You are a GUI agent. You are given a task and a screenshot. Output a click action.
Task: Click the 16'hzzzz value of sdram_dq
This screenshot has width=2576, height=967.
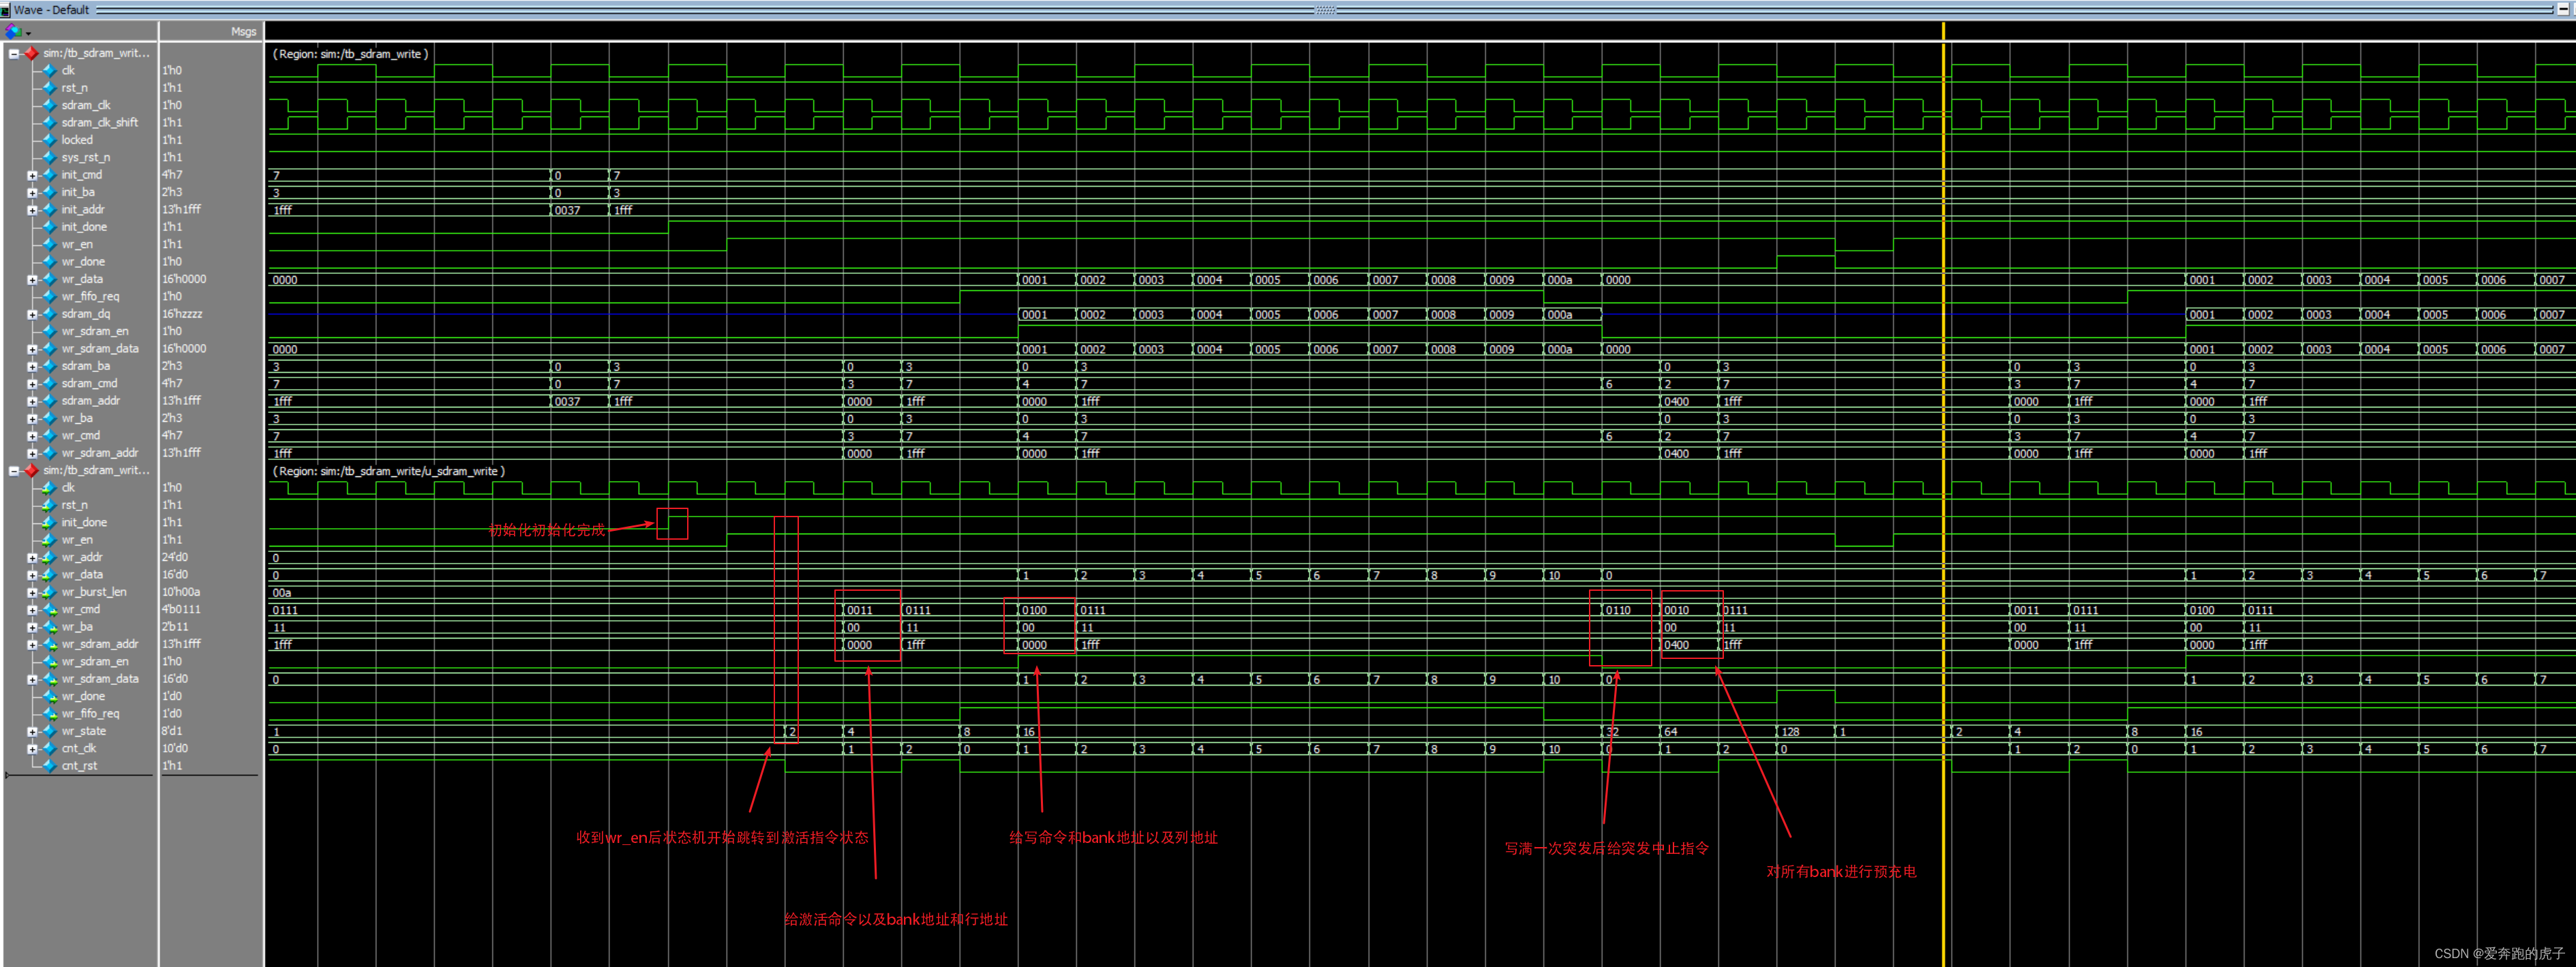click(183, 314)
